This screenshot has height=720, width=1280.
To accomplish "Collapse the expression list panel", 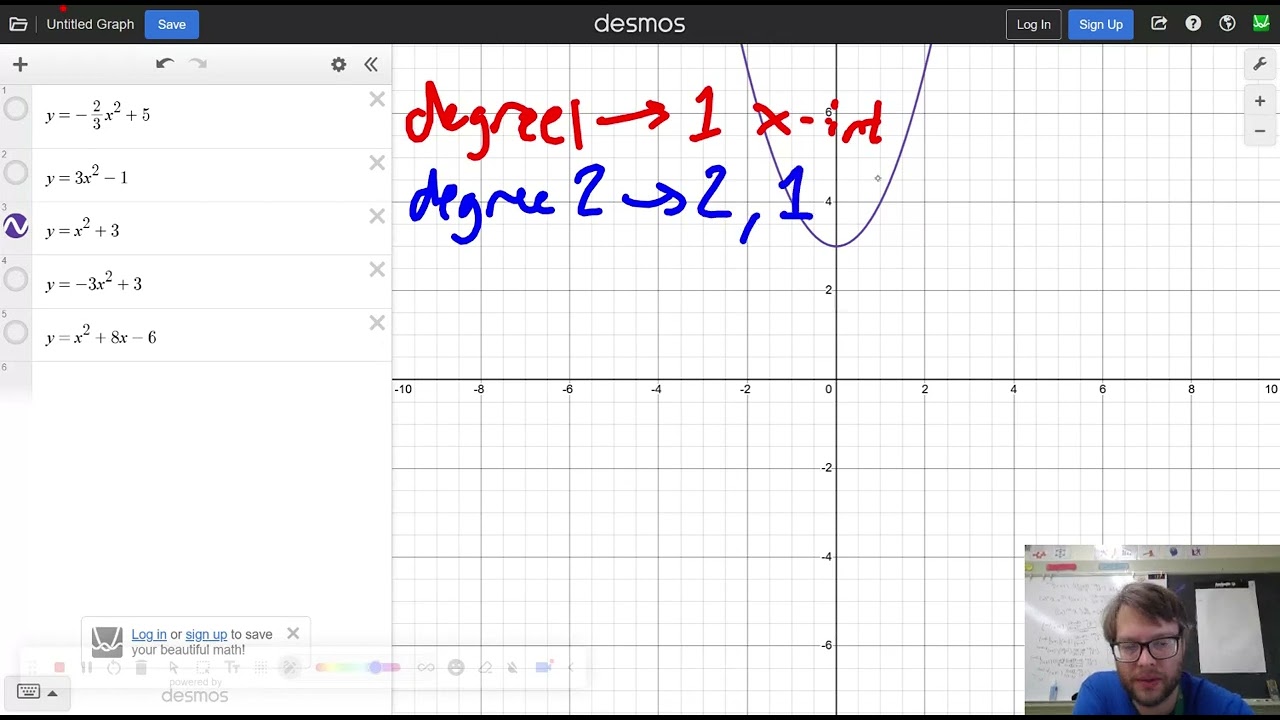I will (371, 64).
